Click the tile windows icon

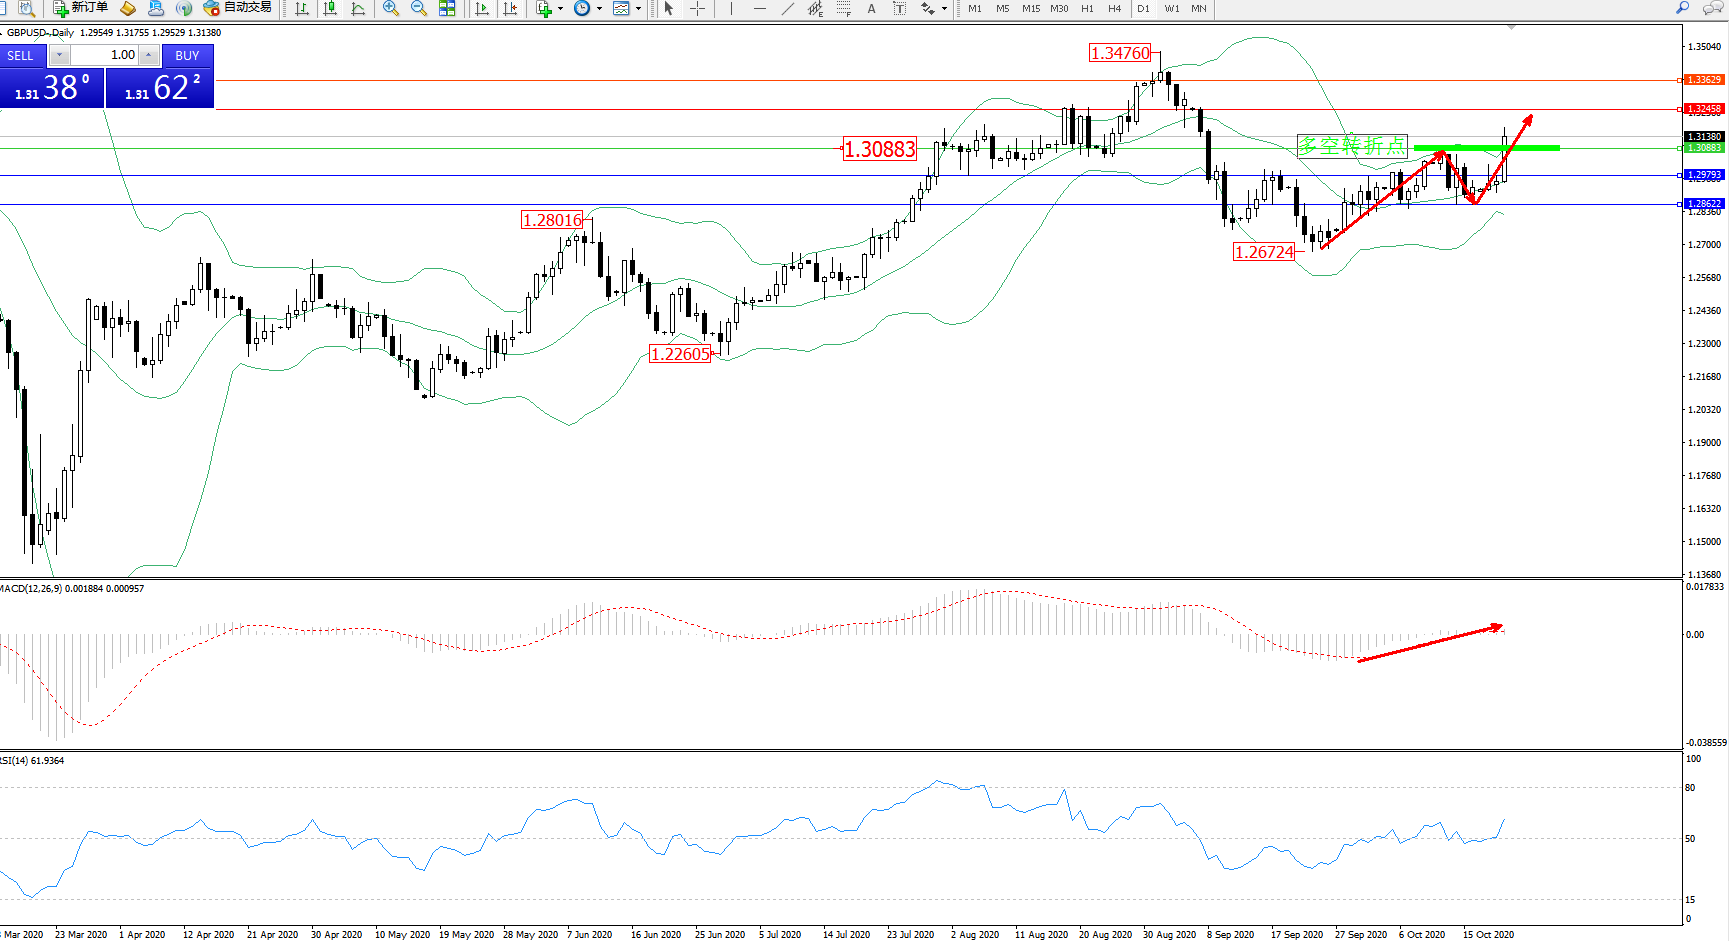447,8
